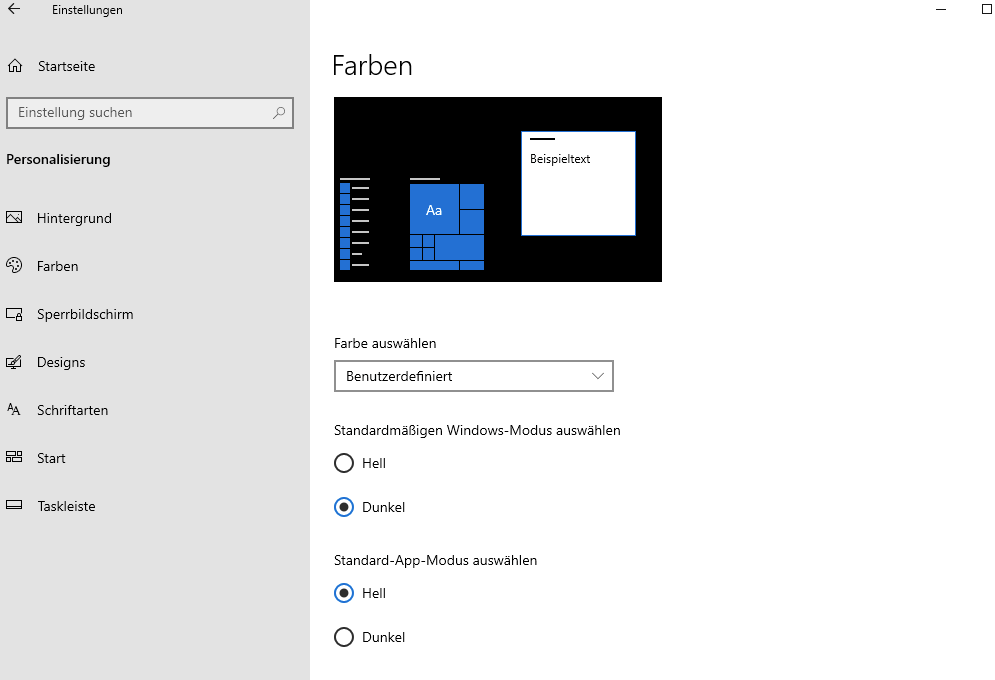Focus the Einstellung suchen search field

150,113
